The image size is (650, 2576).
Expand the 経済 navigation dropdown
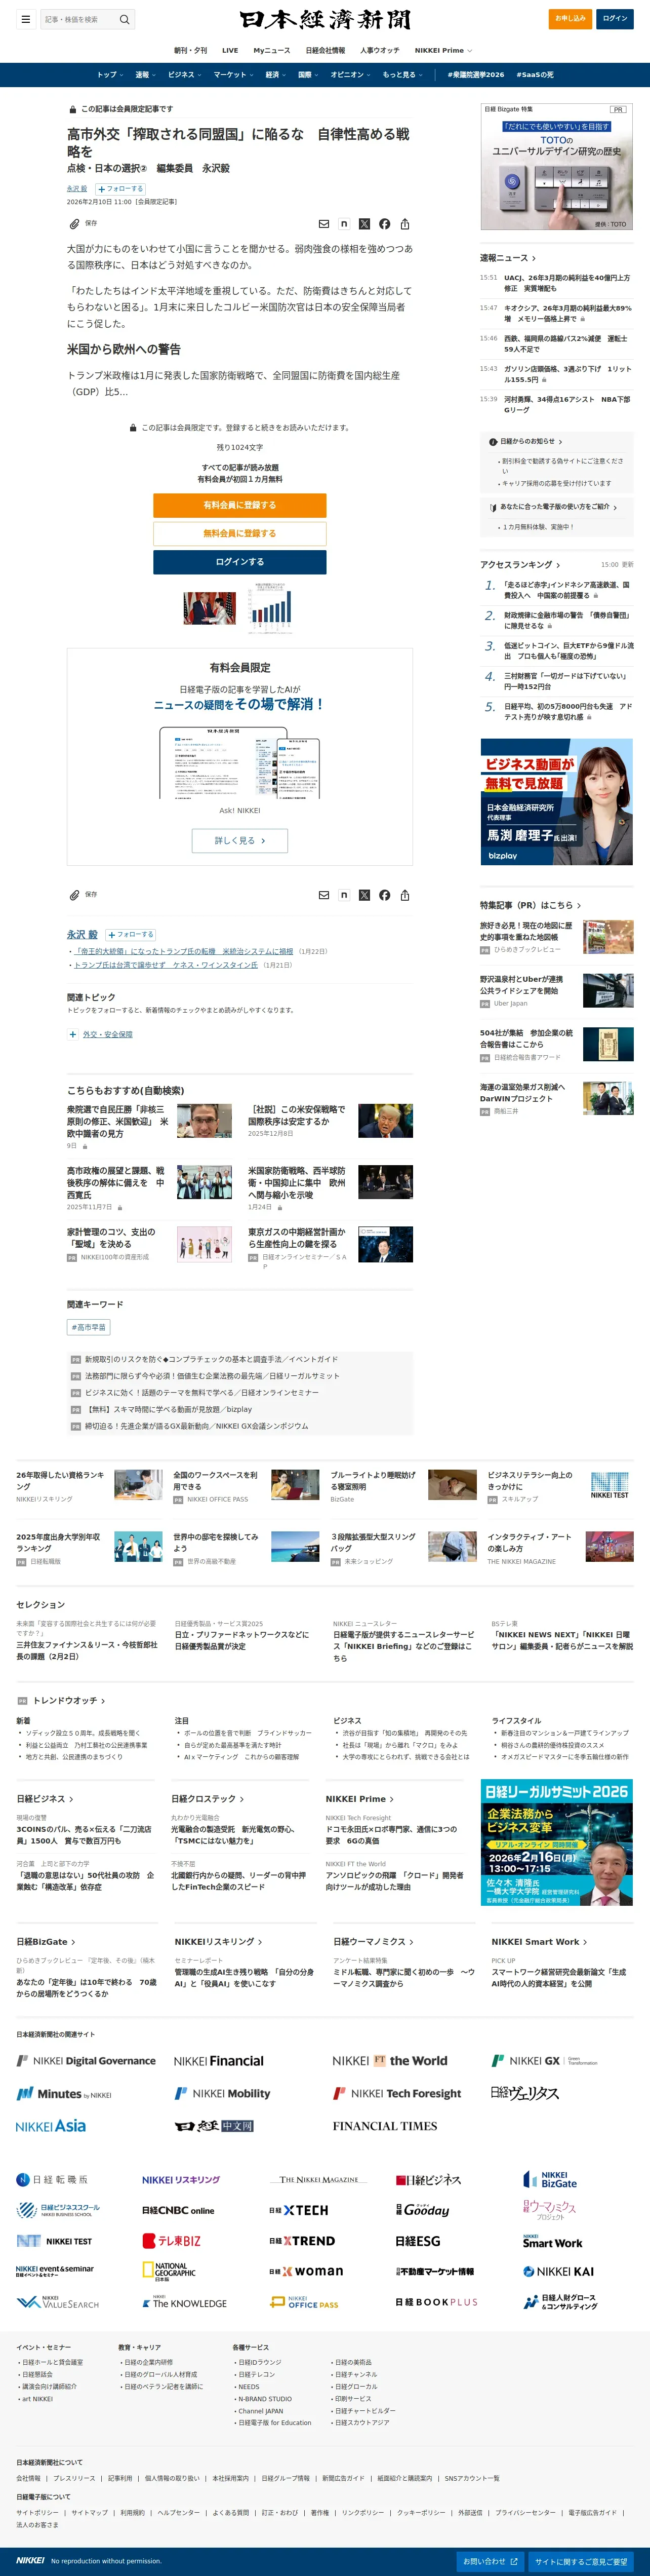275,75
